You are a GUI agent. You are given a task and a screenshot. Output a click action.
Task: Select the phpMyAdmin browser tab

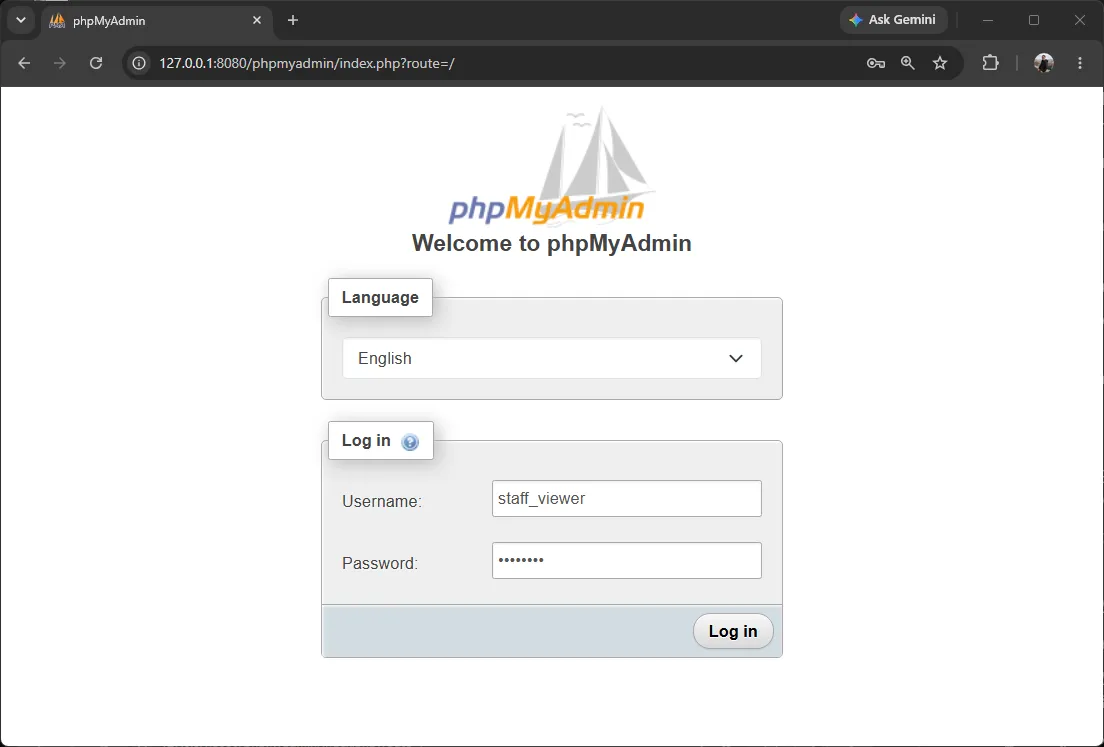click(x=156, y=20)
